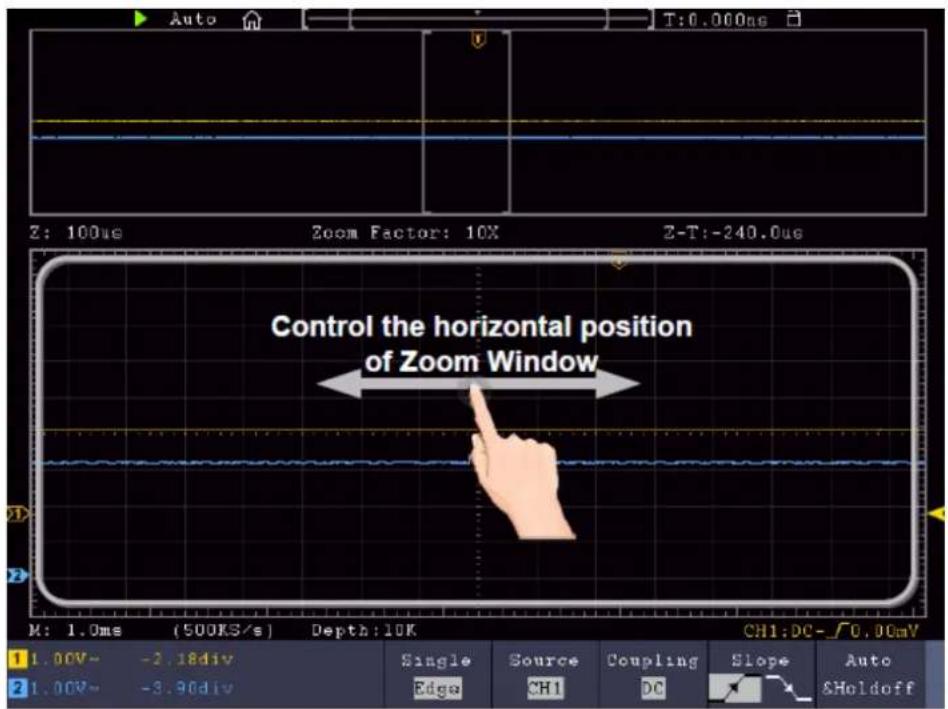Click the Z: 100us zoom timebase readout

click(76, 232)
